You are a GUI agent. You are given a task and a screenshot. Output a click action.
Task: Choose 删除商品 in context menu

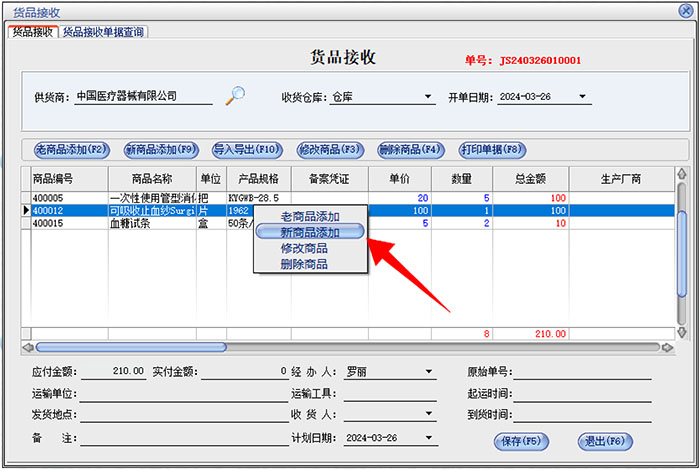tap(304, 264)
